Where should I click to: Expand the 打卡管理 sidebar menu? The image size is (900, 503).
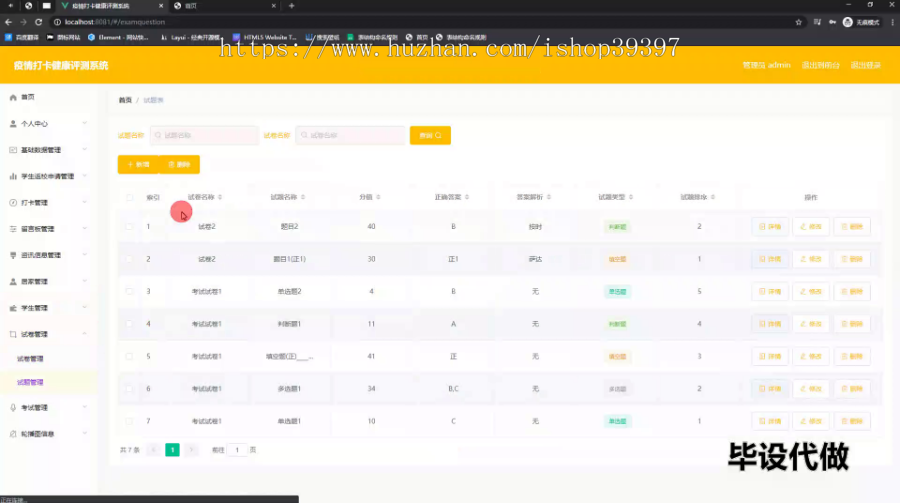point(48,203)
